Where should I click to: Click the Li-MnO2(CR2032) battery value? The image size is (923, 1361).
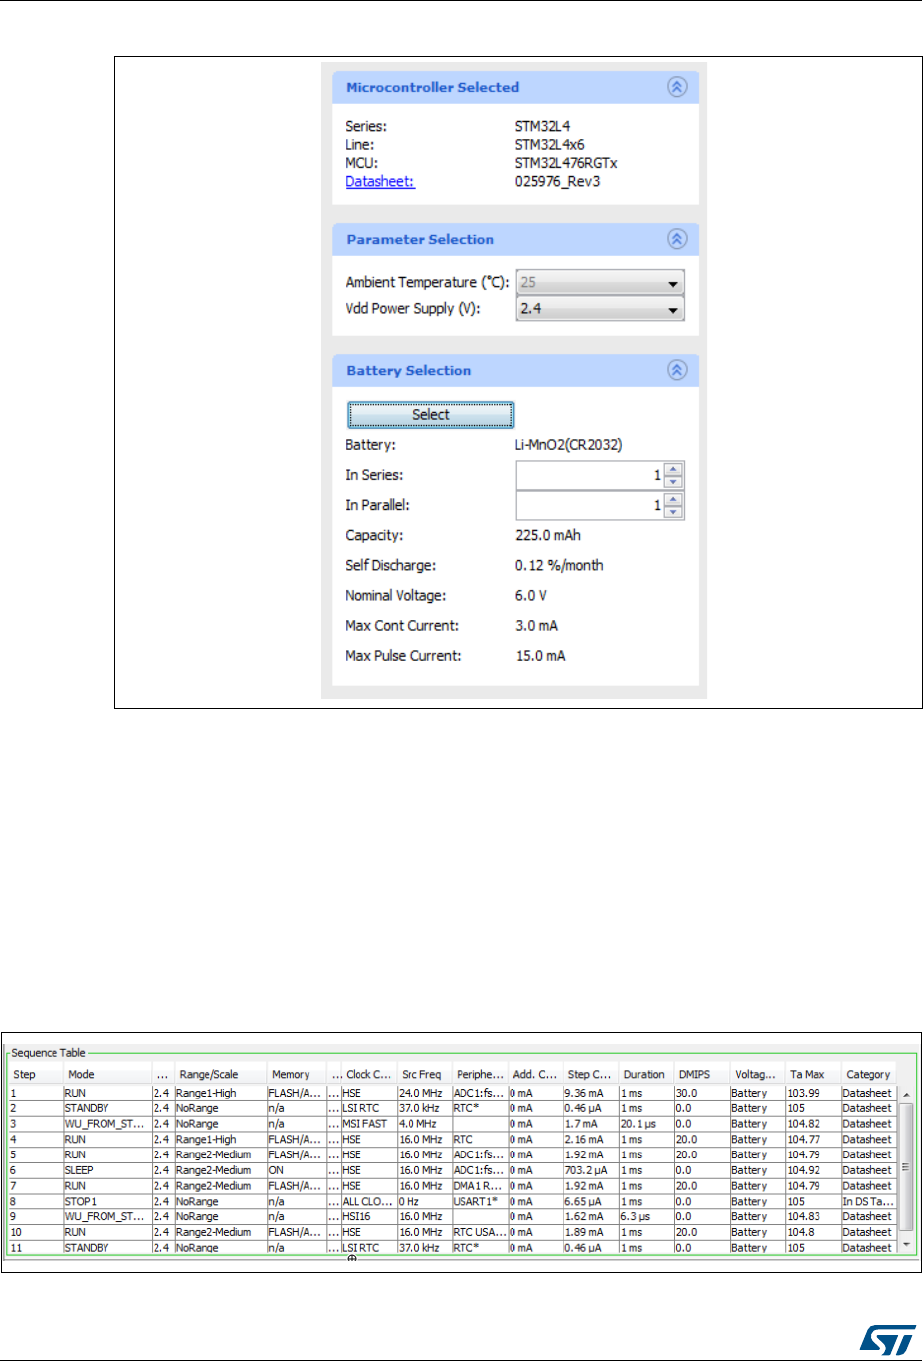570,443
